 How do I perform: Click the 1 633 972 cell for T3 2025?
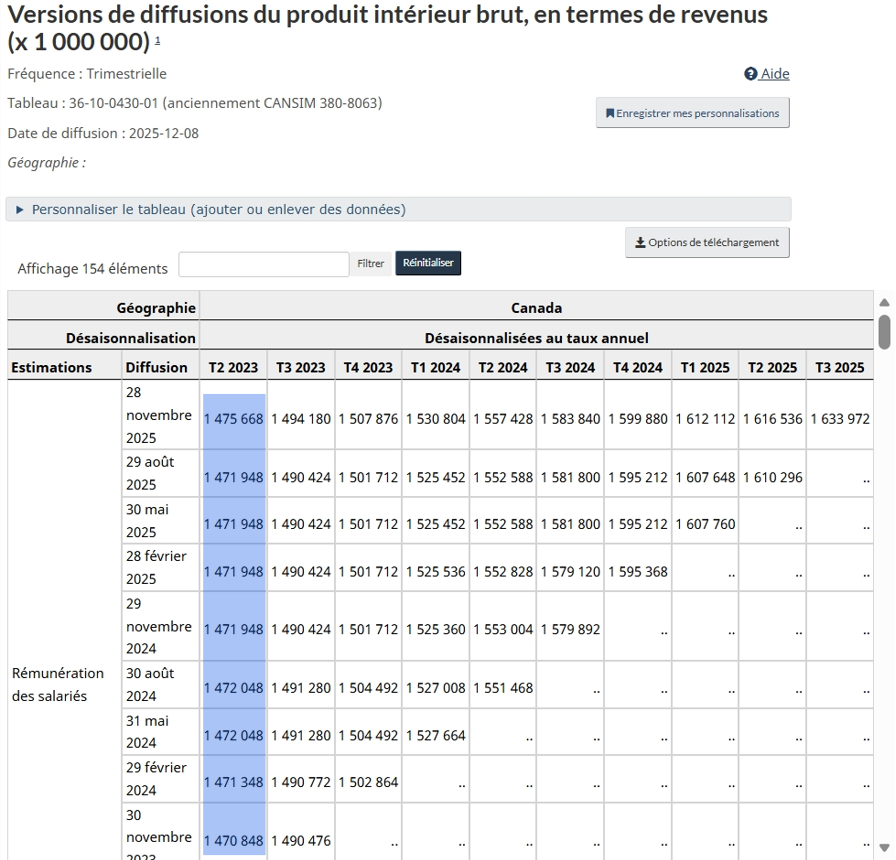(839, 419)
